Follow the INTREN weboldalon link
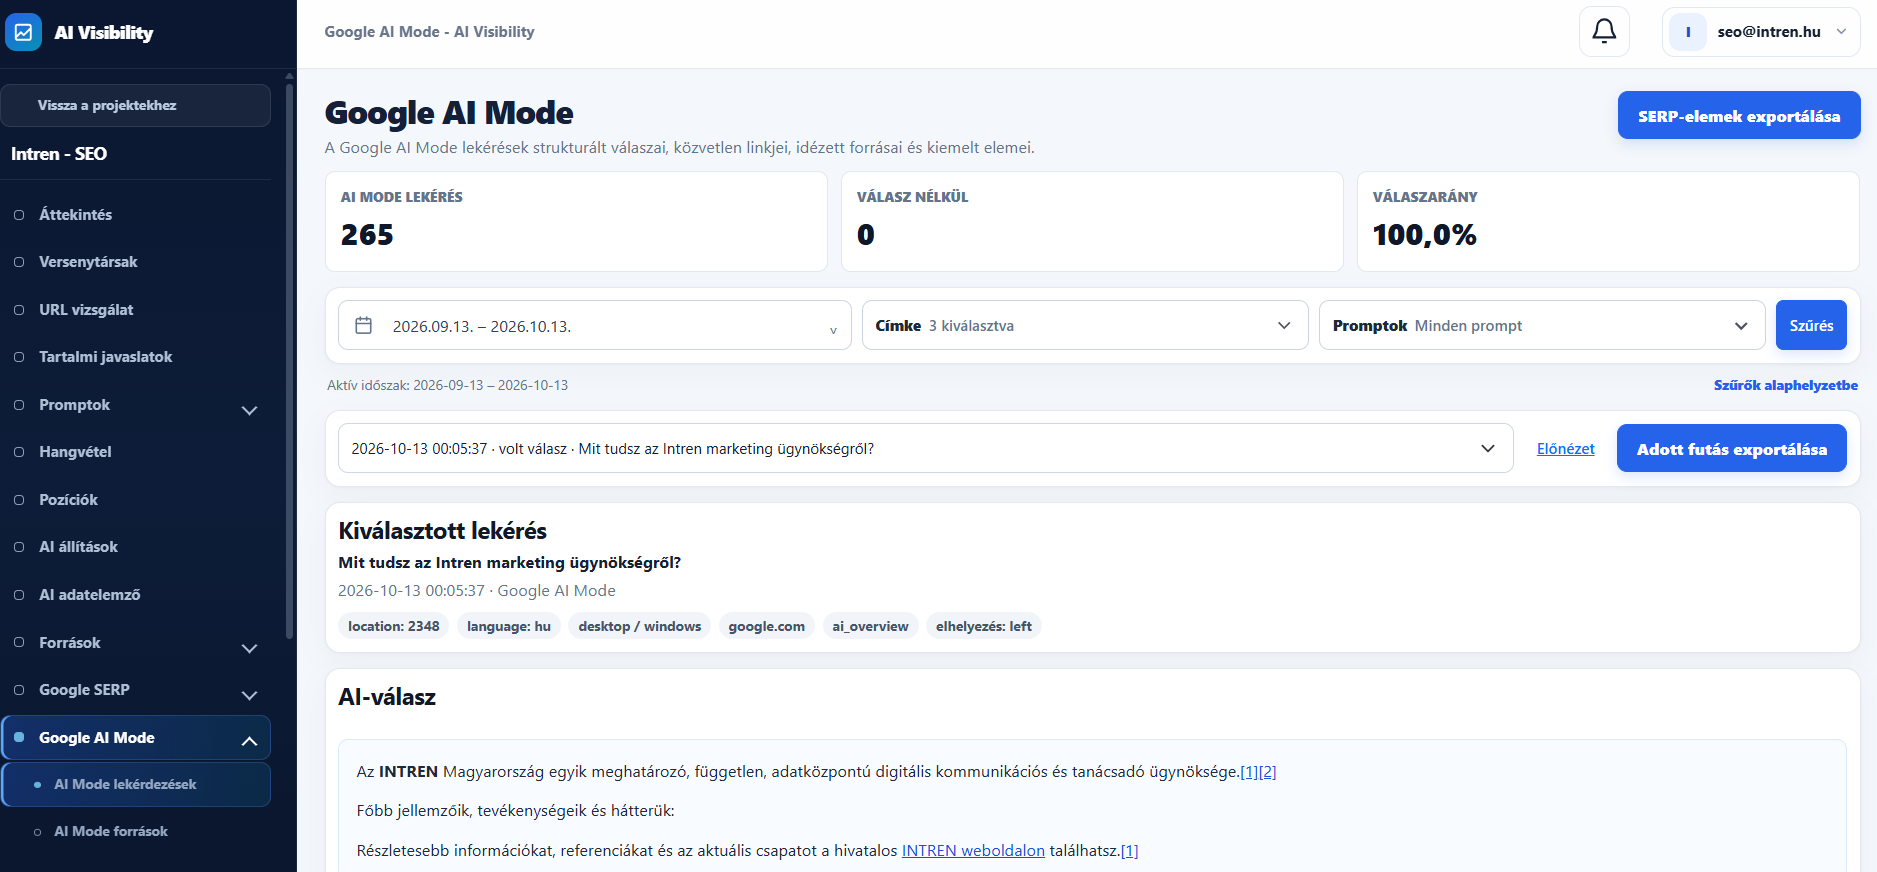Image resolution: width=1877 pixels, height=872 pixels. point(973,851)
